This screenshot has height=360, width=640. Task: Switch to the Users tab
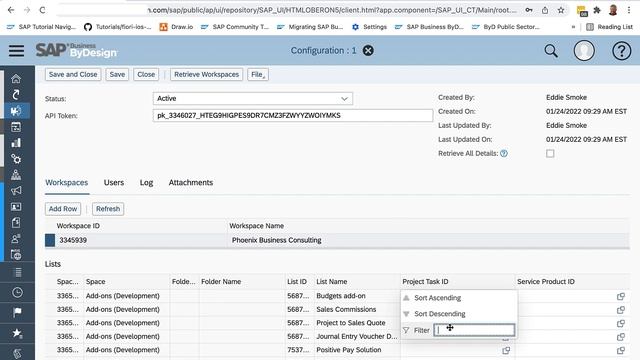114,182
